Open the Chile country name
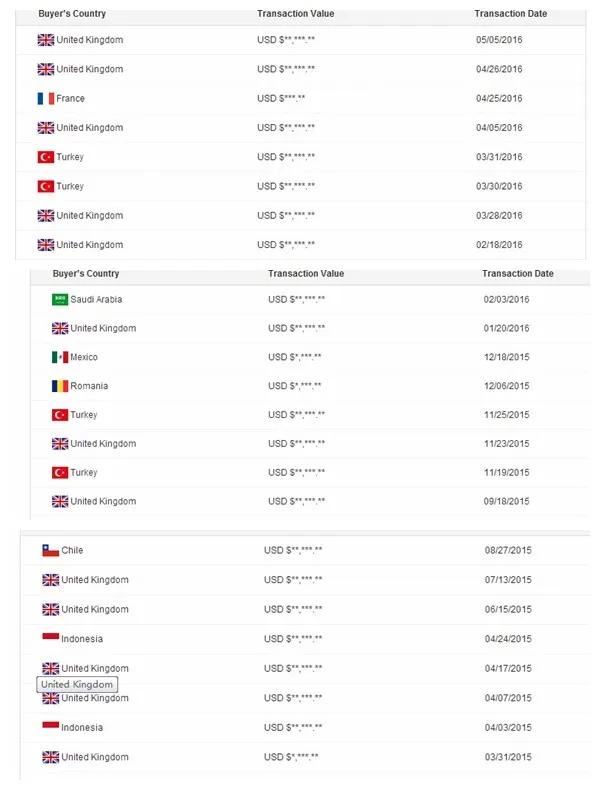Viewport: 600px width, 790px height. tap(72, 551)
